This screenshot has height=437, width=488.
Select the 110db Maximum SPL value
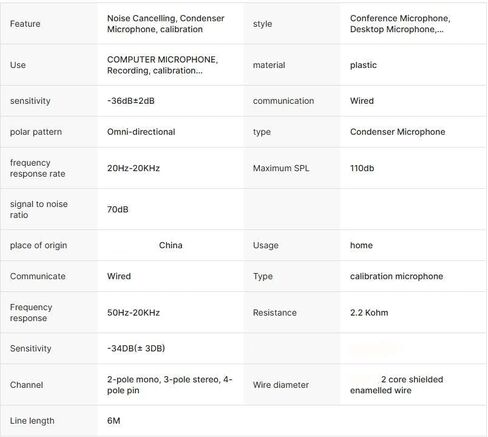coord(362,168)
